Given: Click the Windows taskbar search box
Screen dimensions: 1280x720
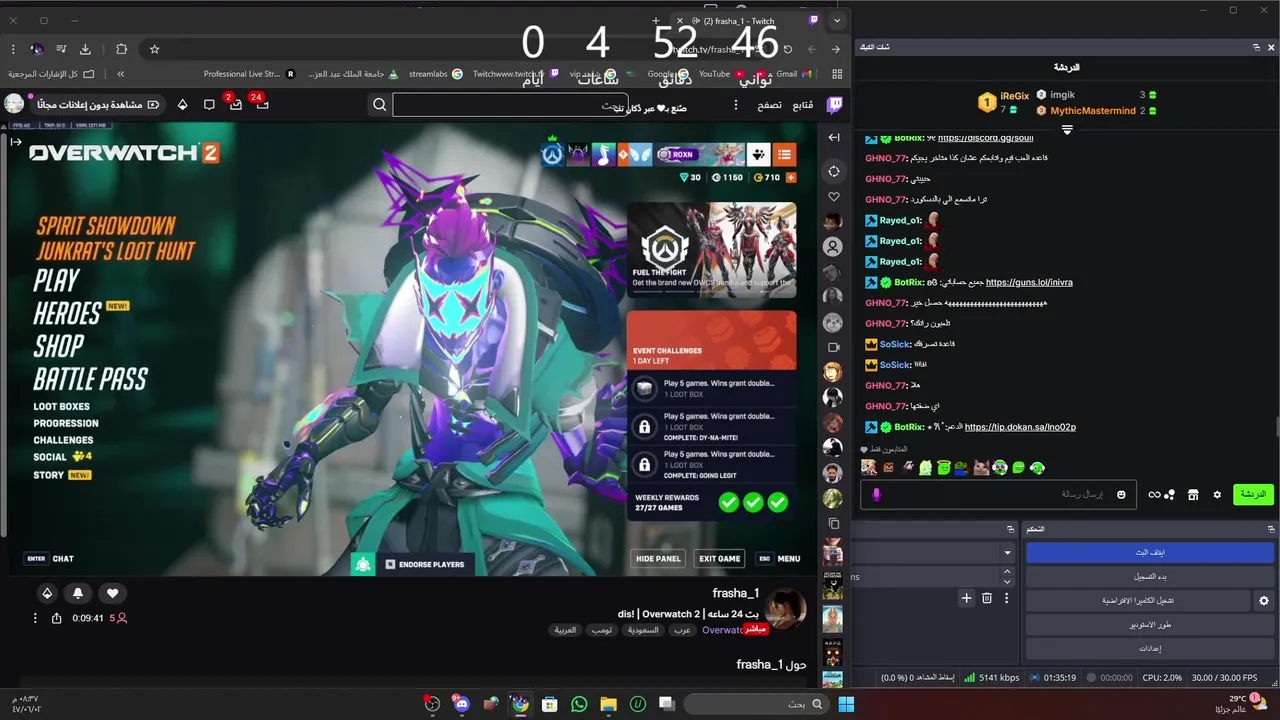Looking at the screenshot, I should point(759,704).
